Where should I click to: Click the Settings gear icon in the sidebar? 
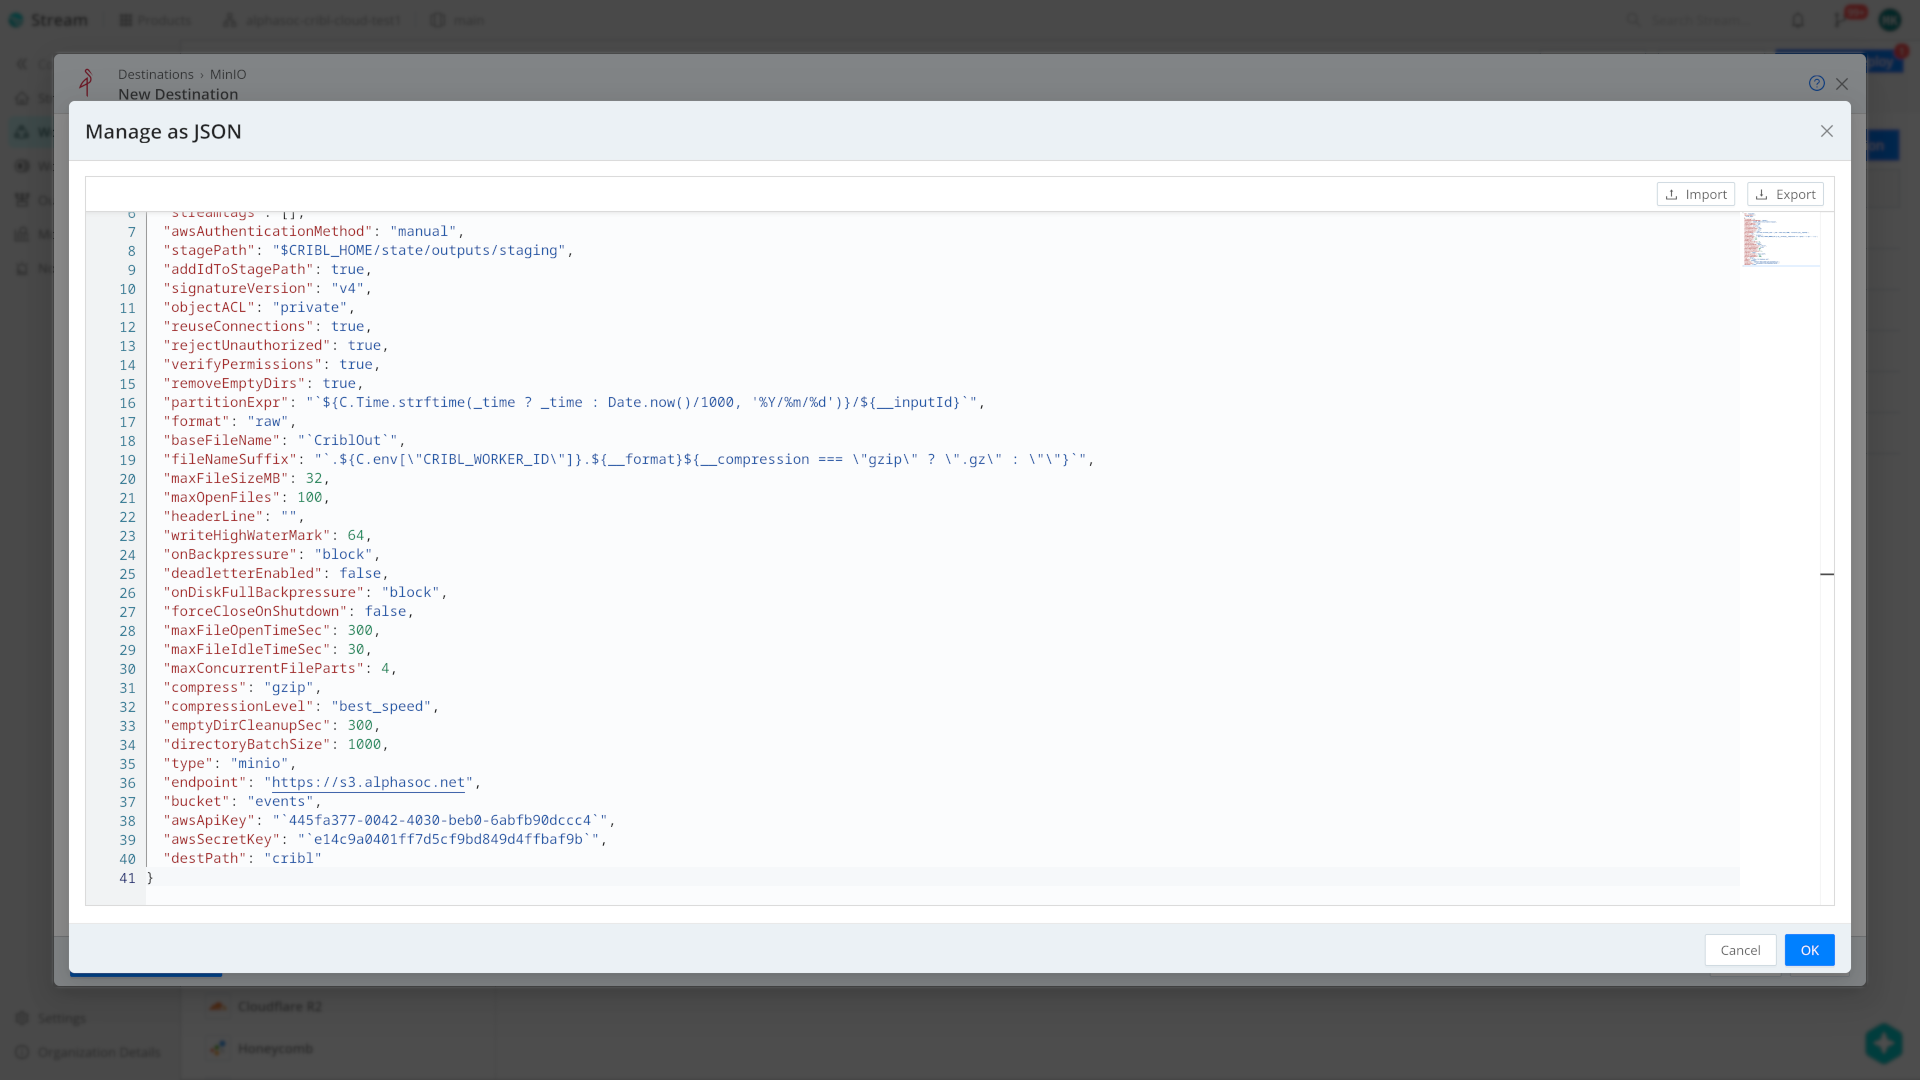[x=23, y=1018]
